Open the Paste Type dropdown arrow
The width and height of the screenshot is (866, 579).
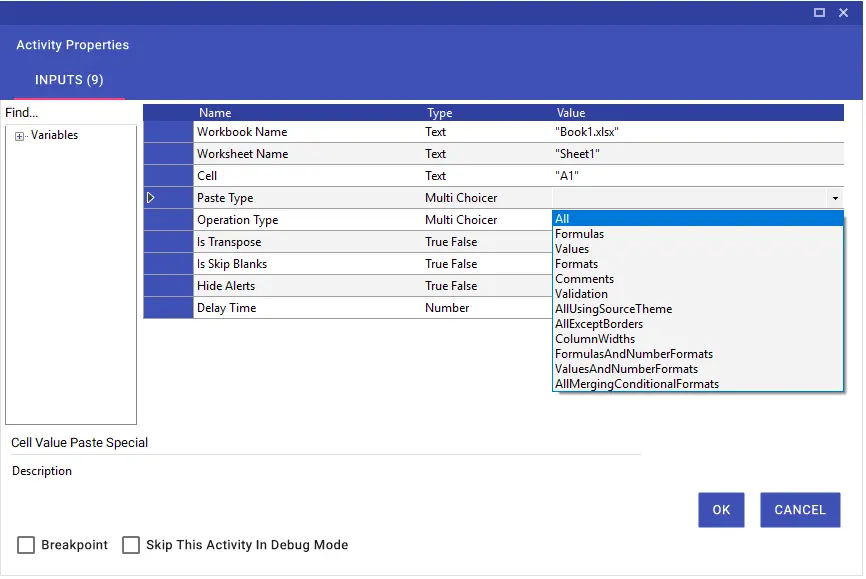tap(835, 198)
